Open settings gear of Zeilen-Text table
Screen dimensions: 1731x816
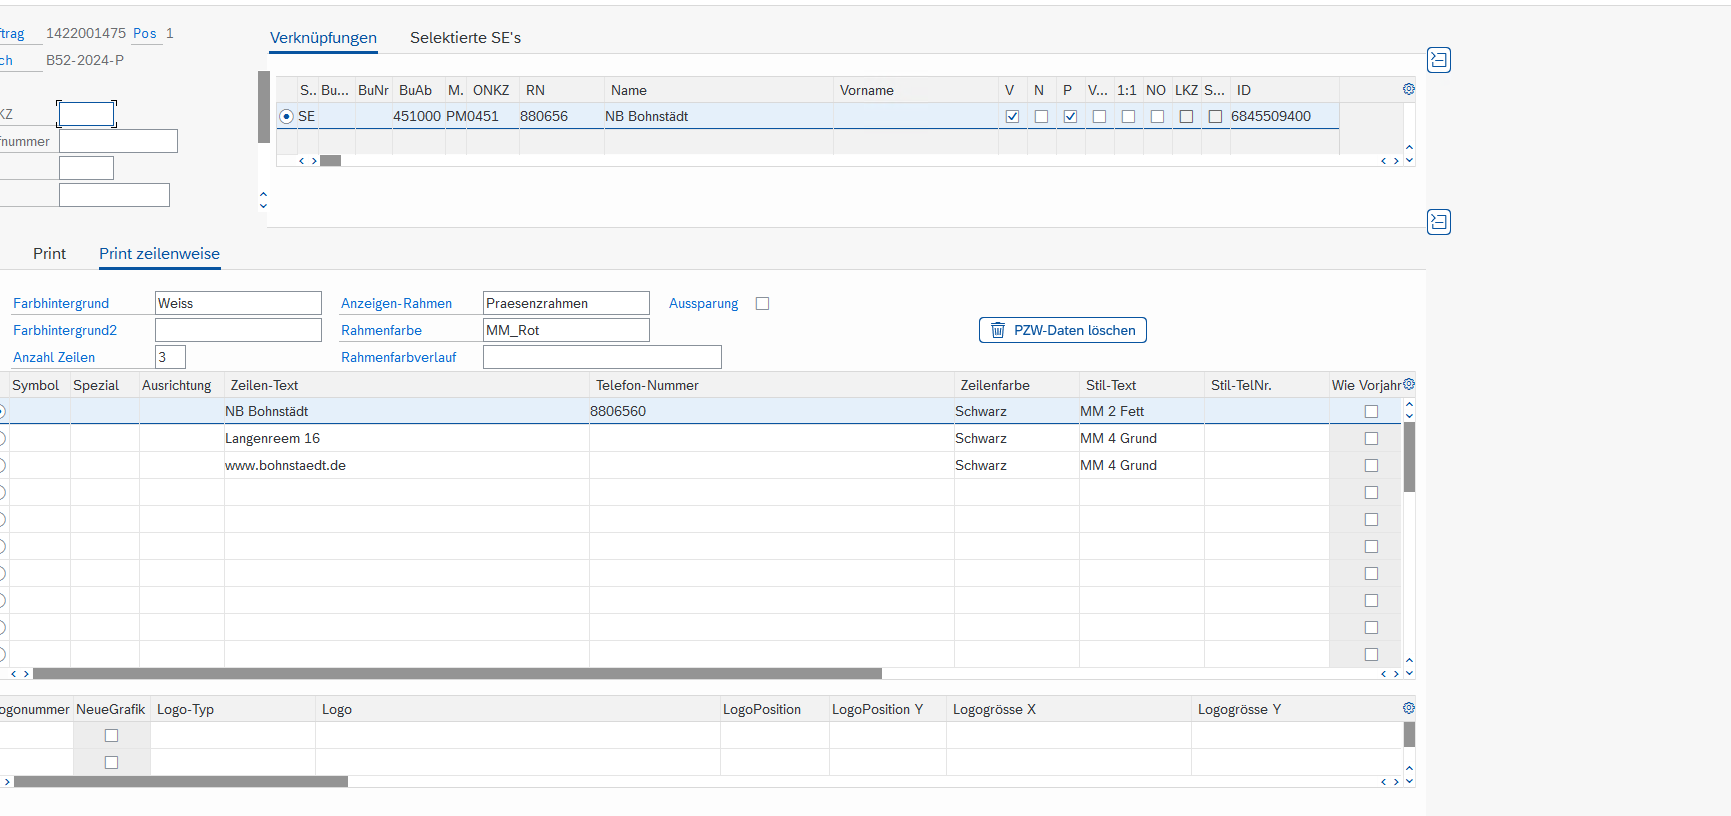(1409, 384)
